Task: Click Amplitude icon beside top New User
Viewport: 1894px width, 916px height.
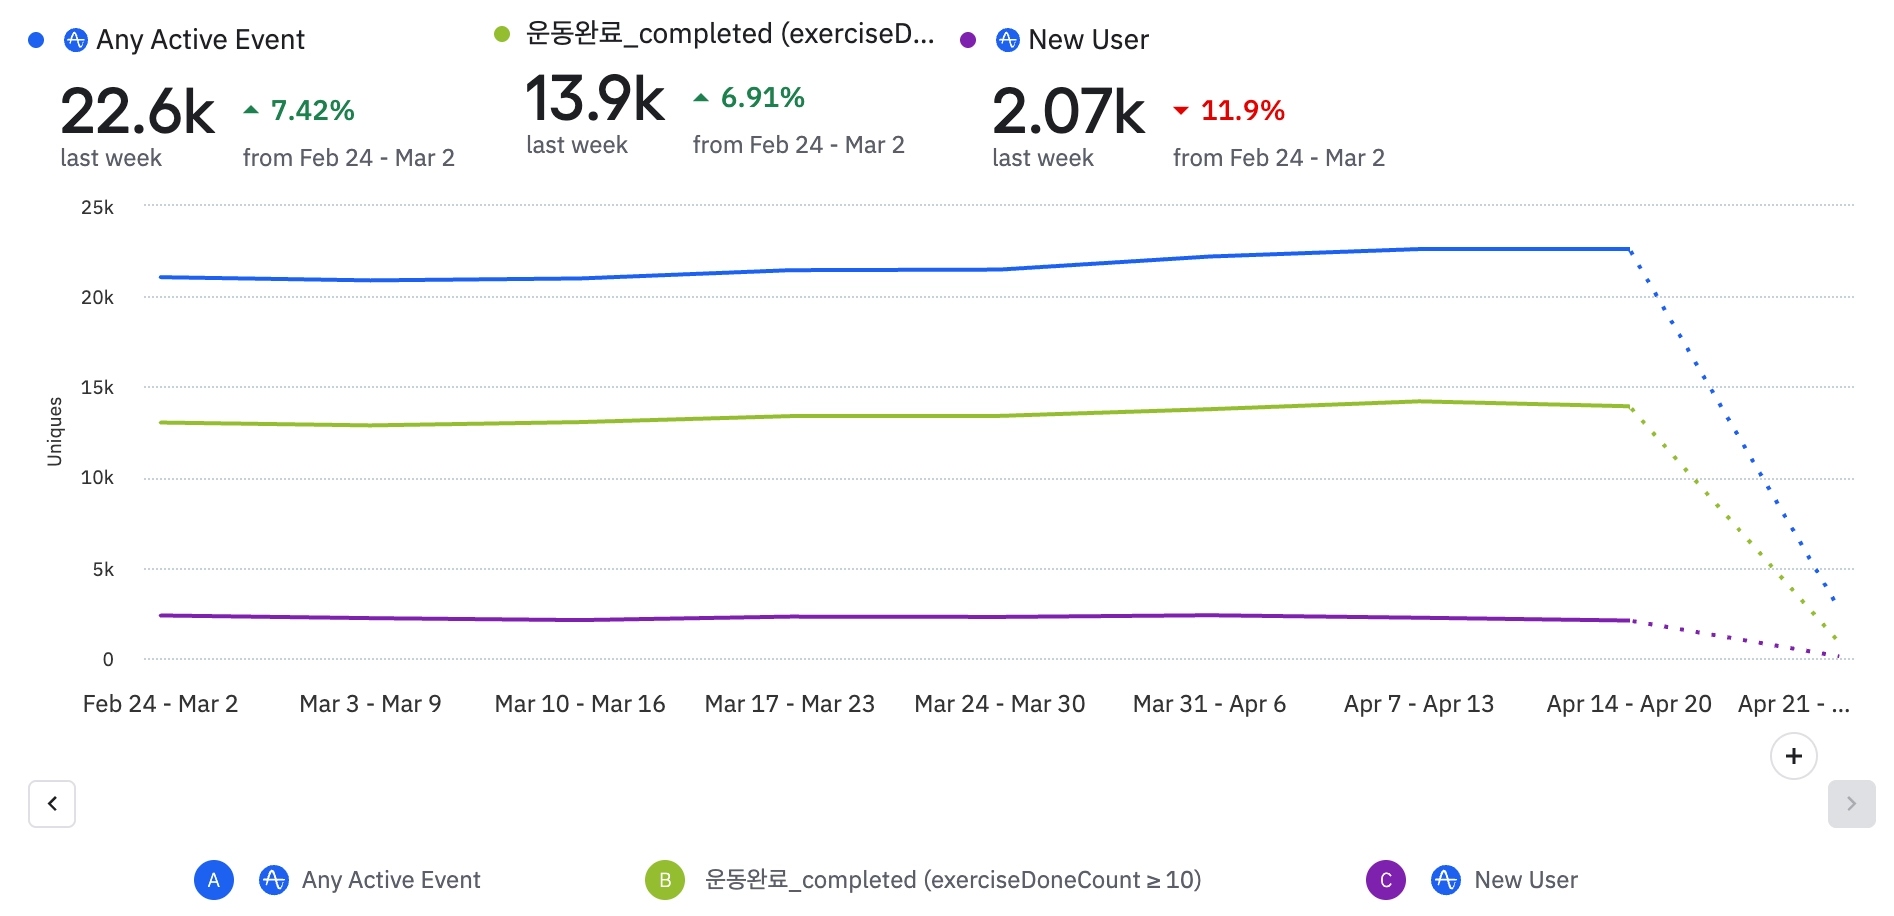Action: (1008, 40)
